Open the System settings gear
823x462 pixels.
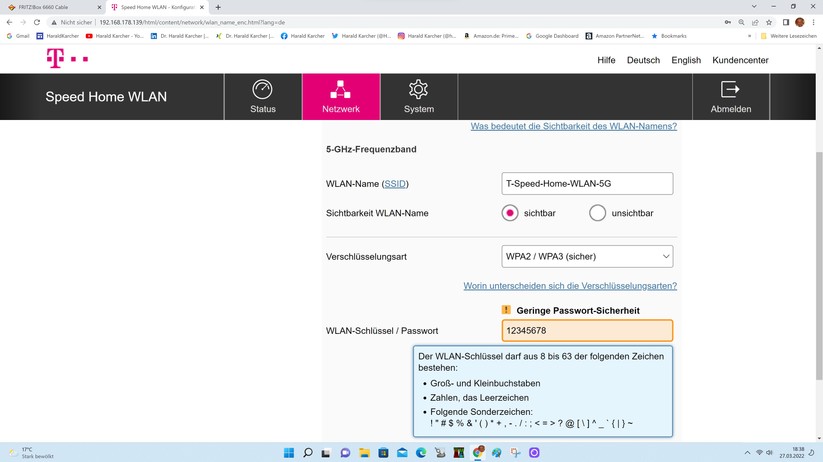418,97
